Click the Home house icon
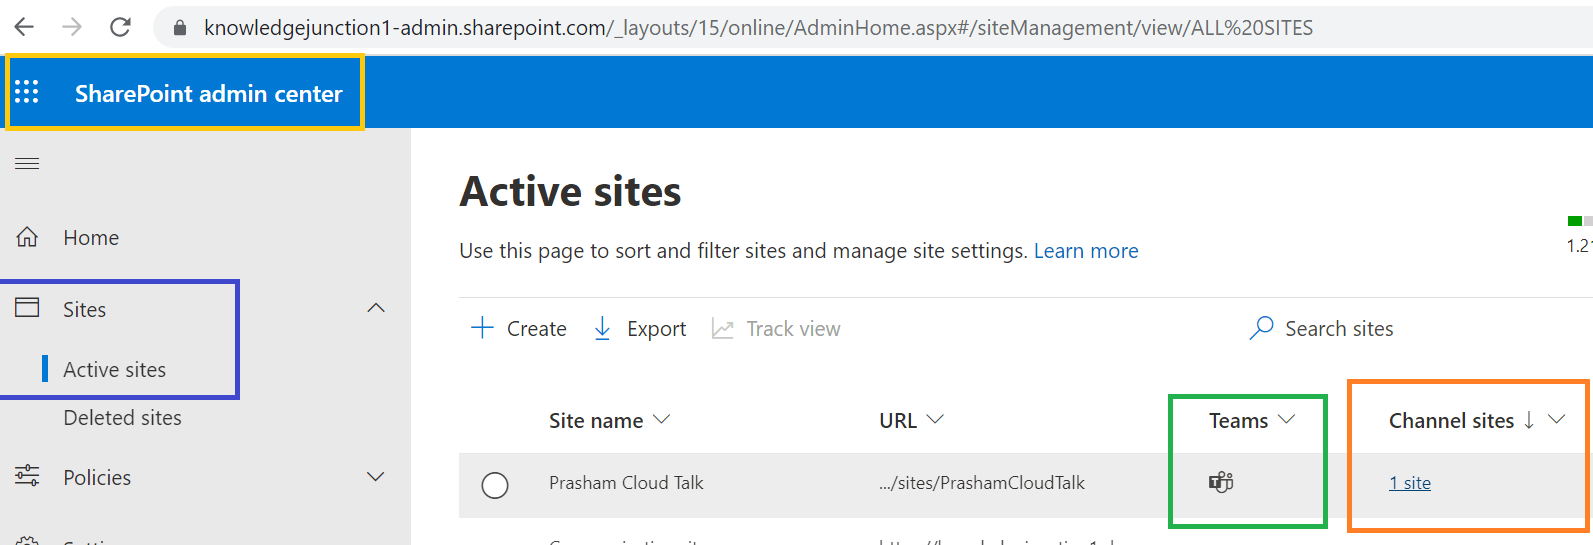This screenshot has width=1593, height=545. (27, 237)
